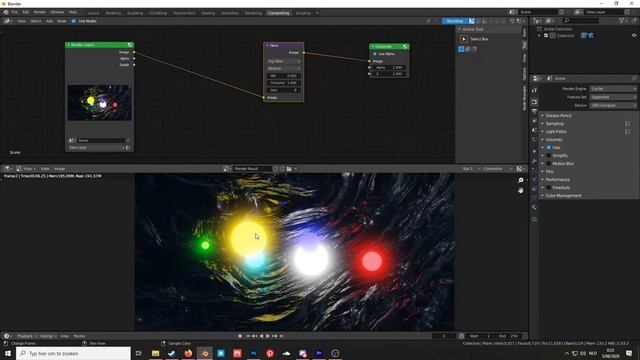Enable the Motion Blur checkbox

(549, 164)
